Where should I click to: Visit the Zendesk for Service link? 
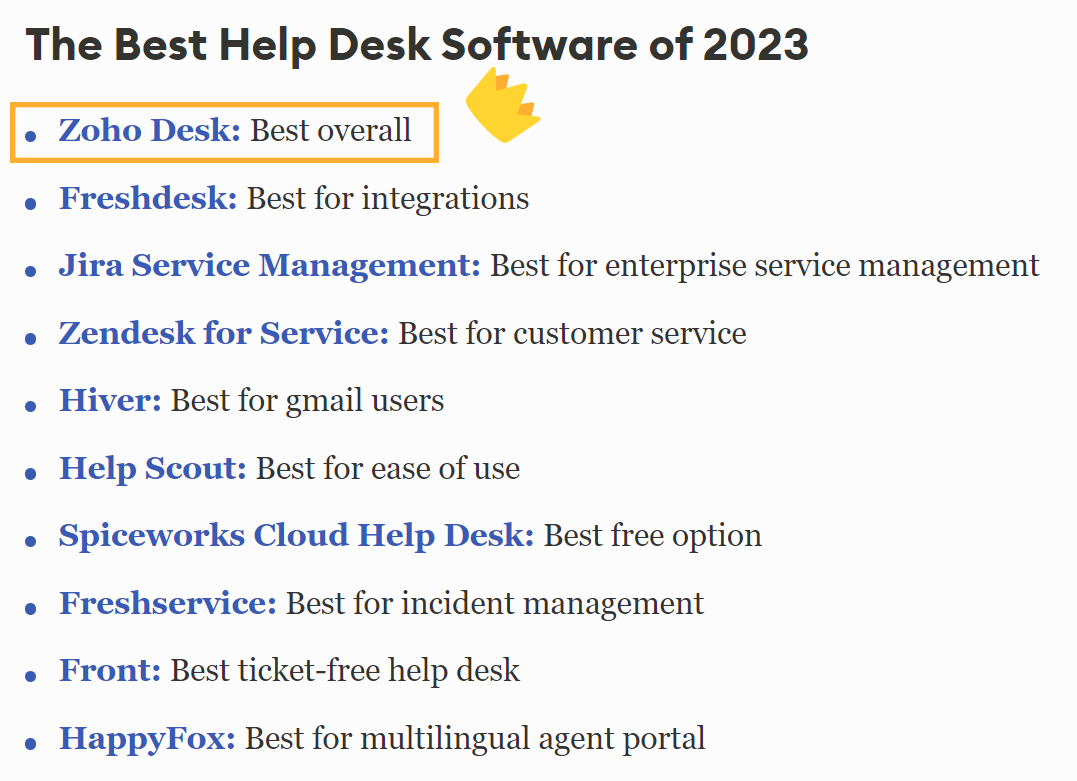pos(223,333)
